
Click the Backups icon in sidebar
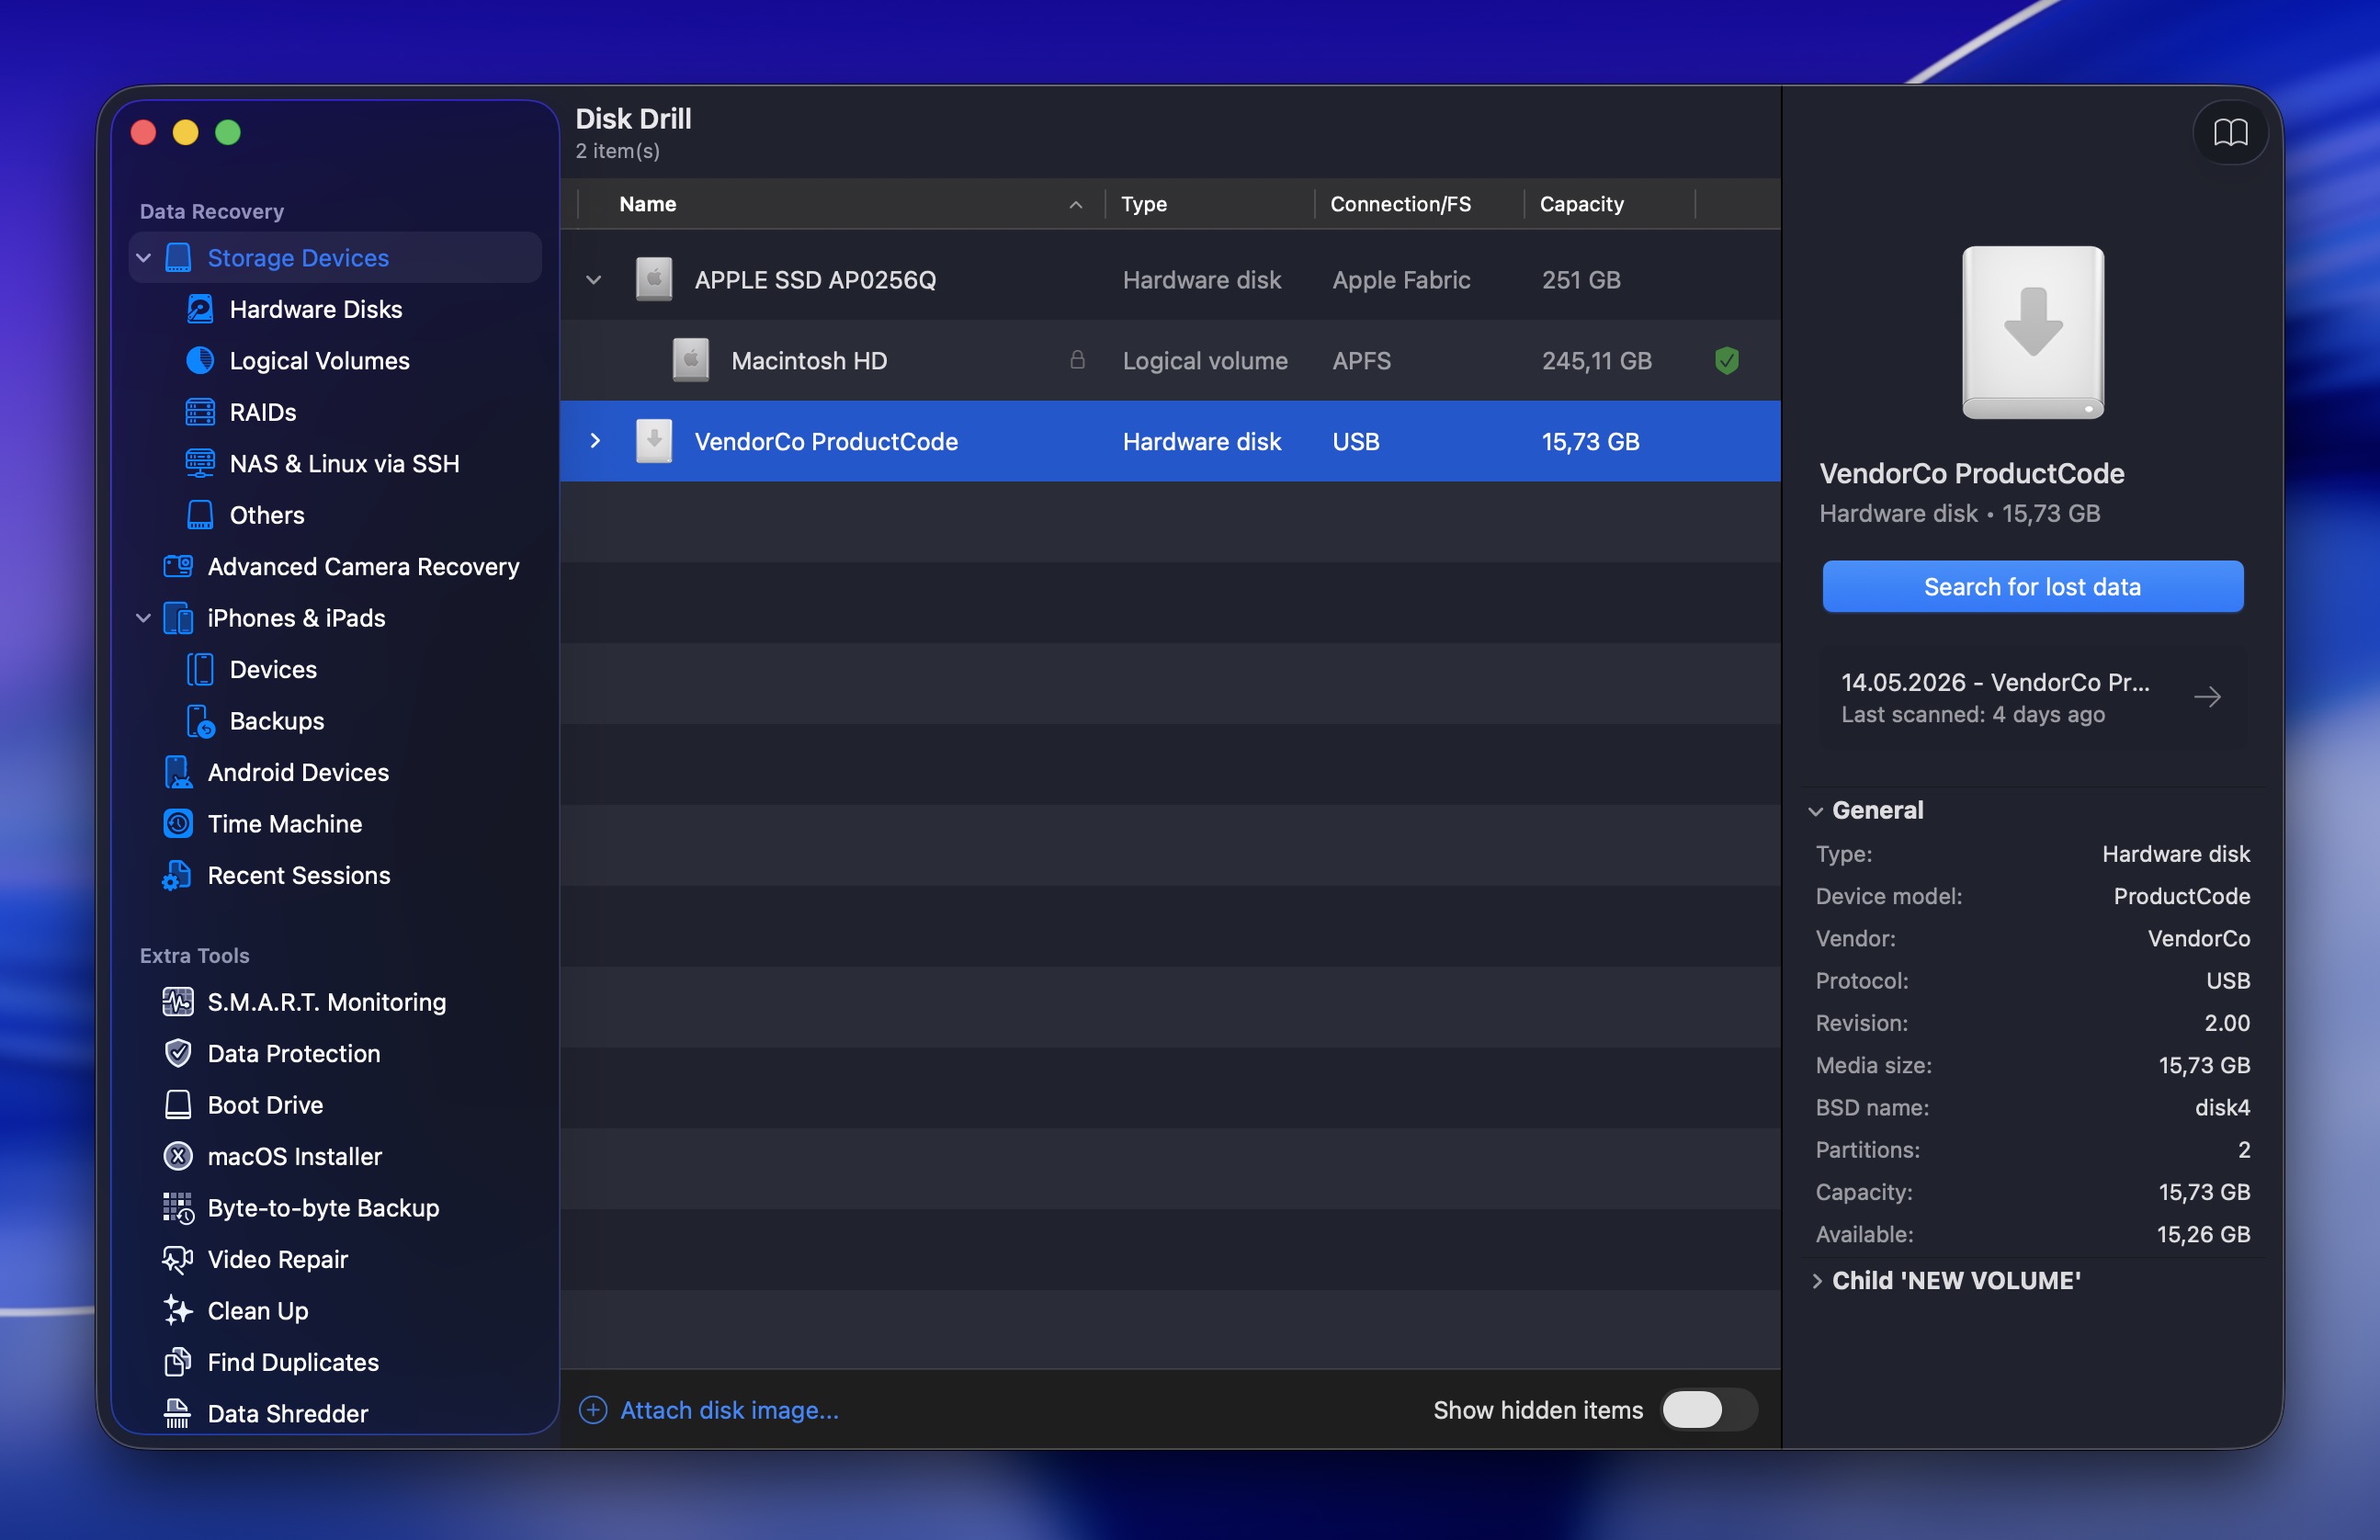(x=200, y=721)
